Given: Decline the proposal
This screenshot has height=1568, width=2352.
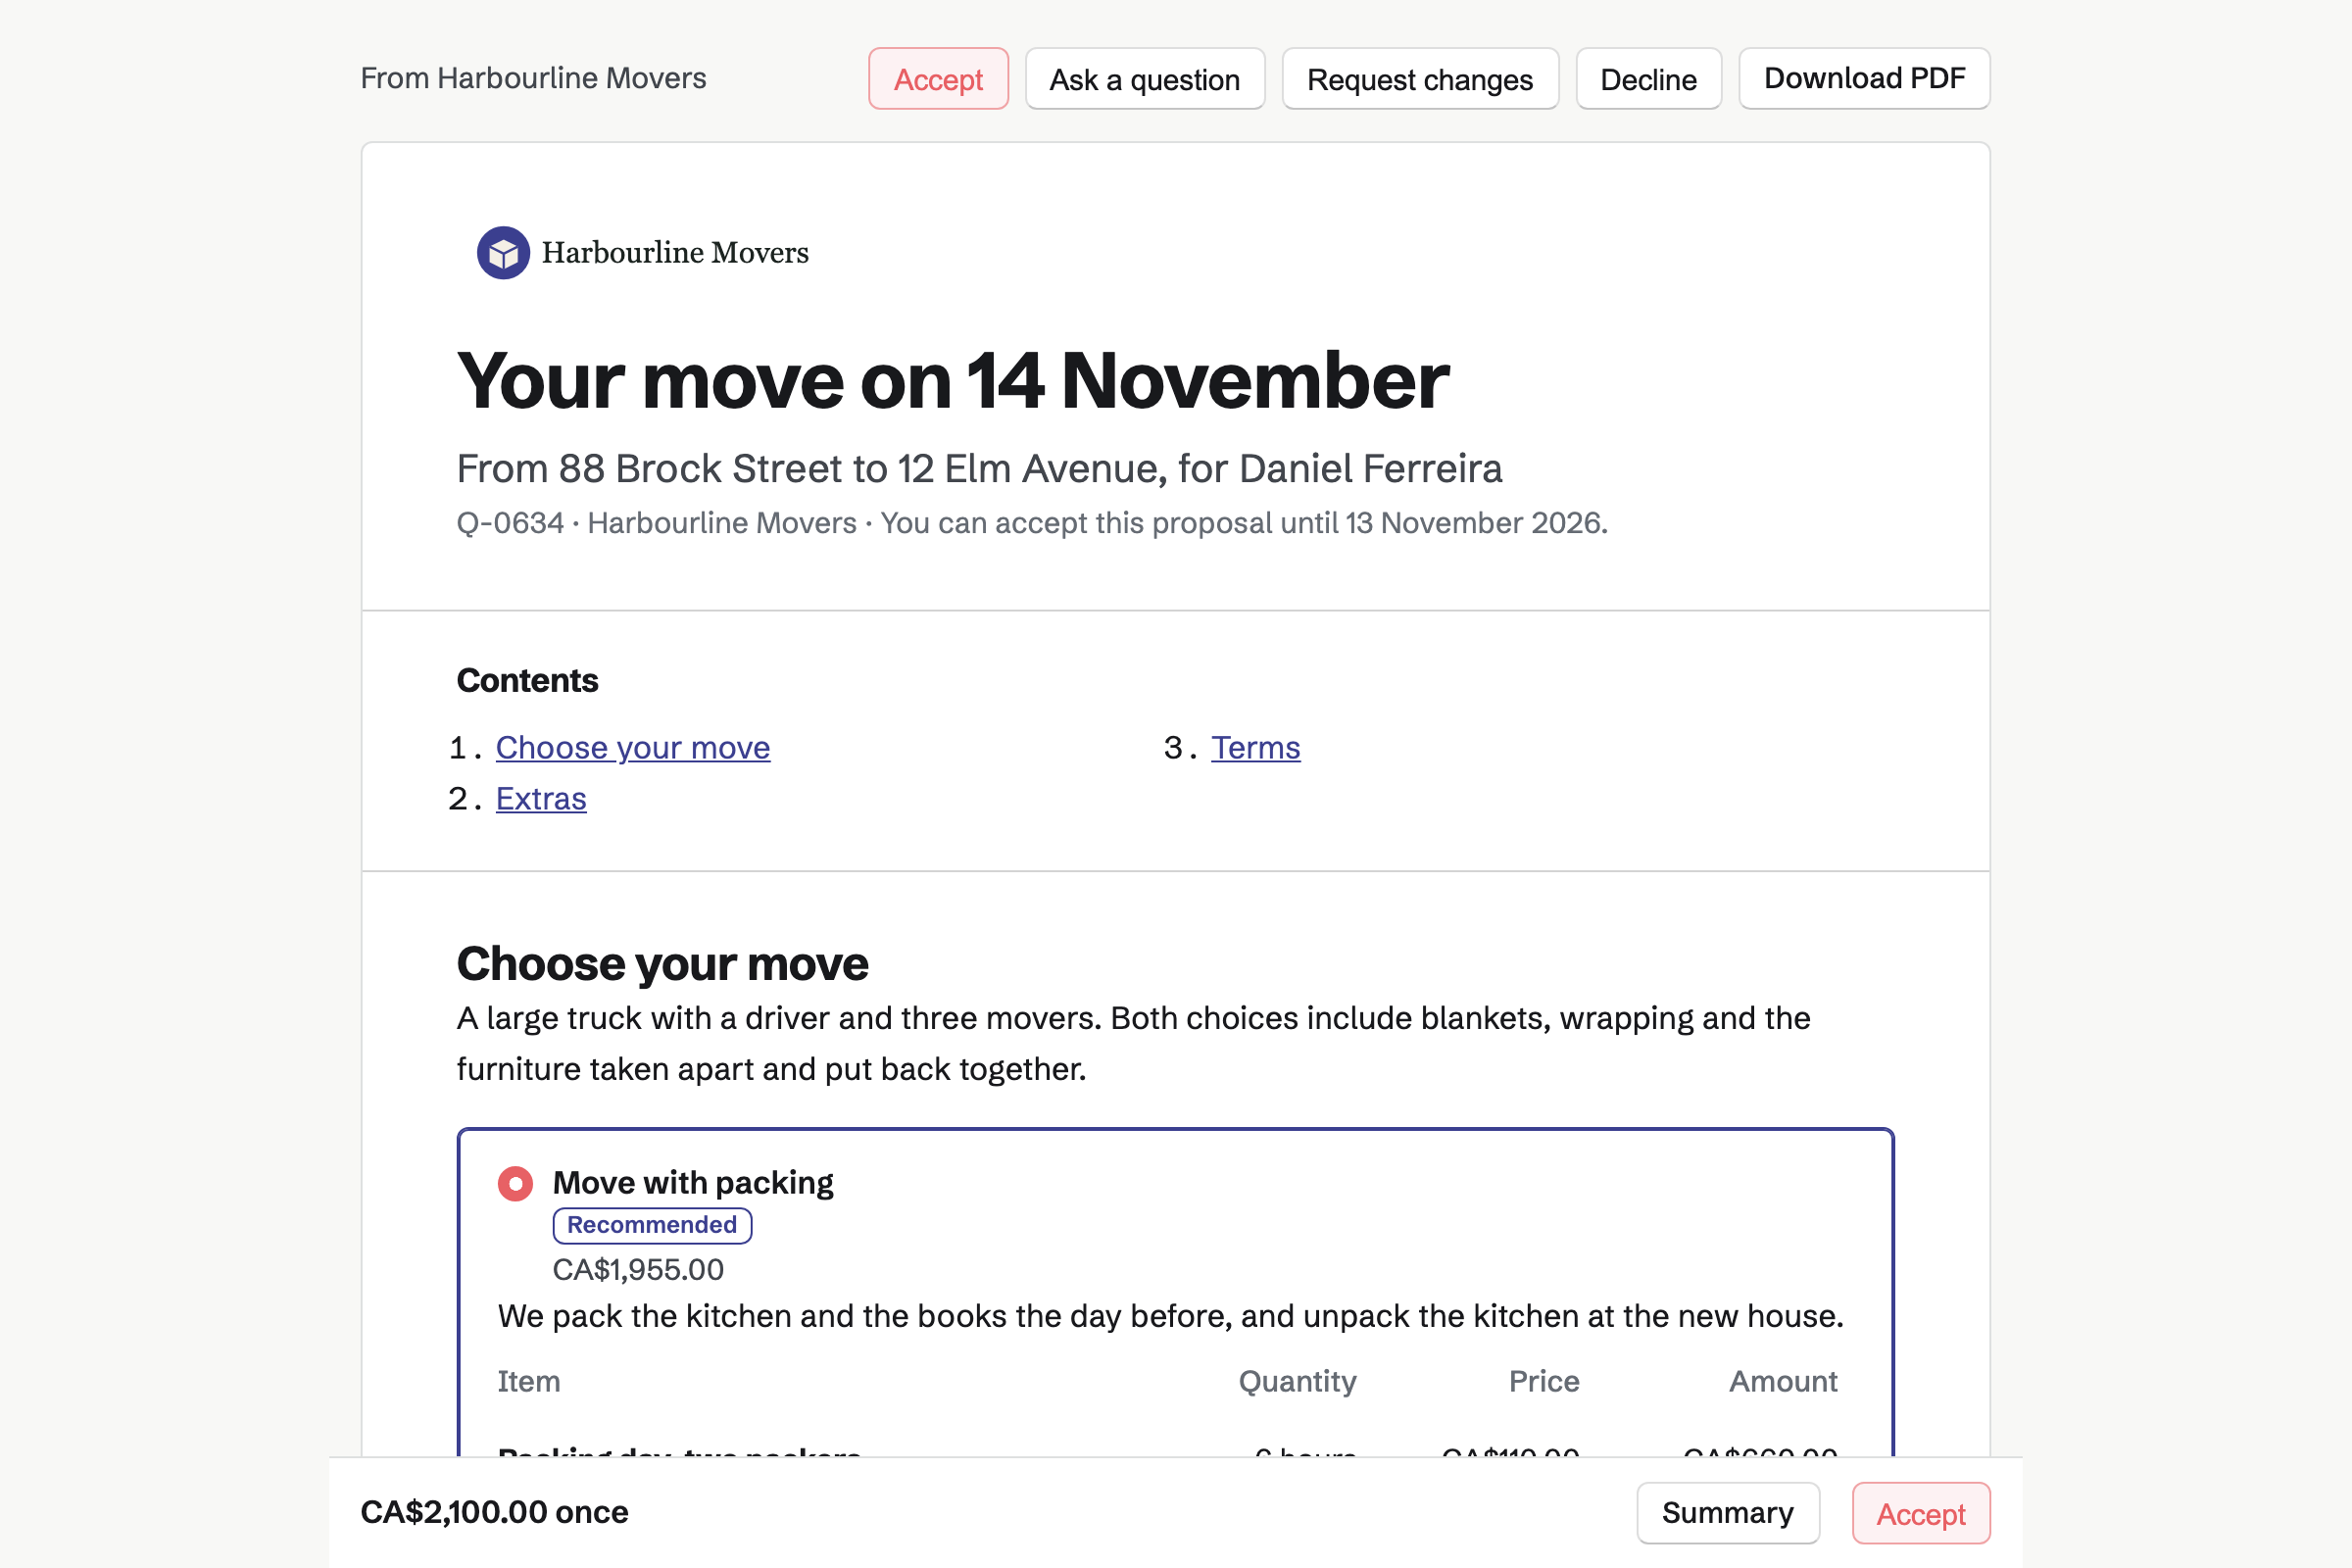Looking at the screenshot, I should [x=1648, y=78].
